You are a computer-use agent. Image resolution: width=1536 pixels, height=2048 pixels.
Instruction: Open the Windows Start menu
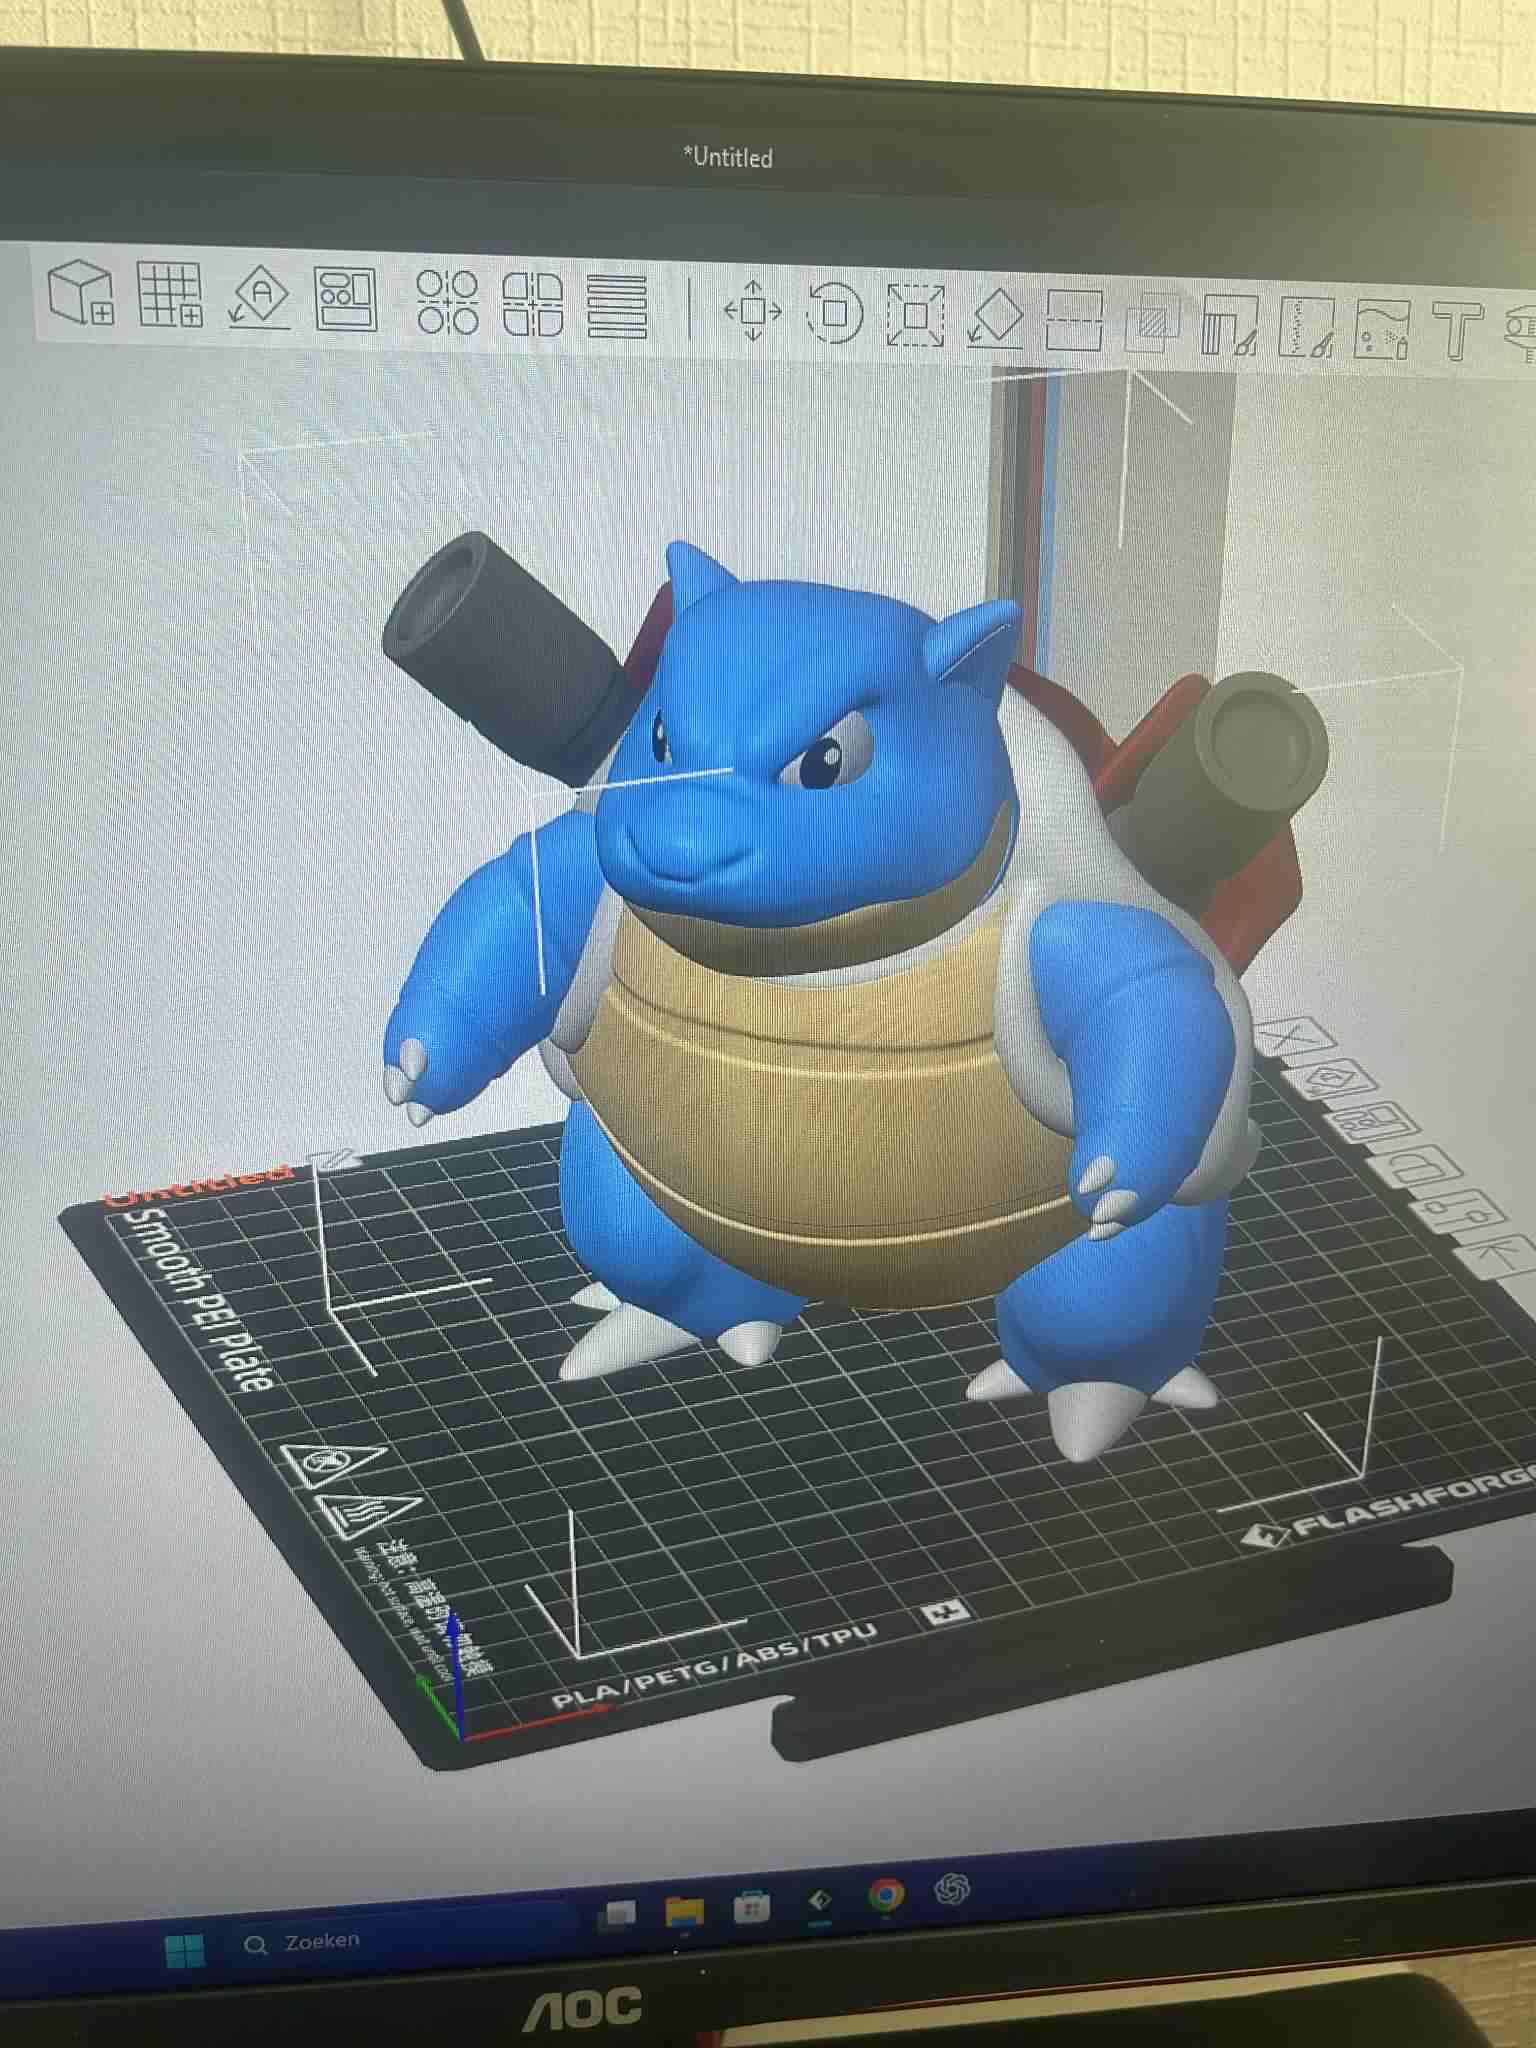click(x=185, y=1949)
